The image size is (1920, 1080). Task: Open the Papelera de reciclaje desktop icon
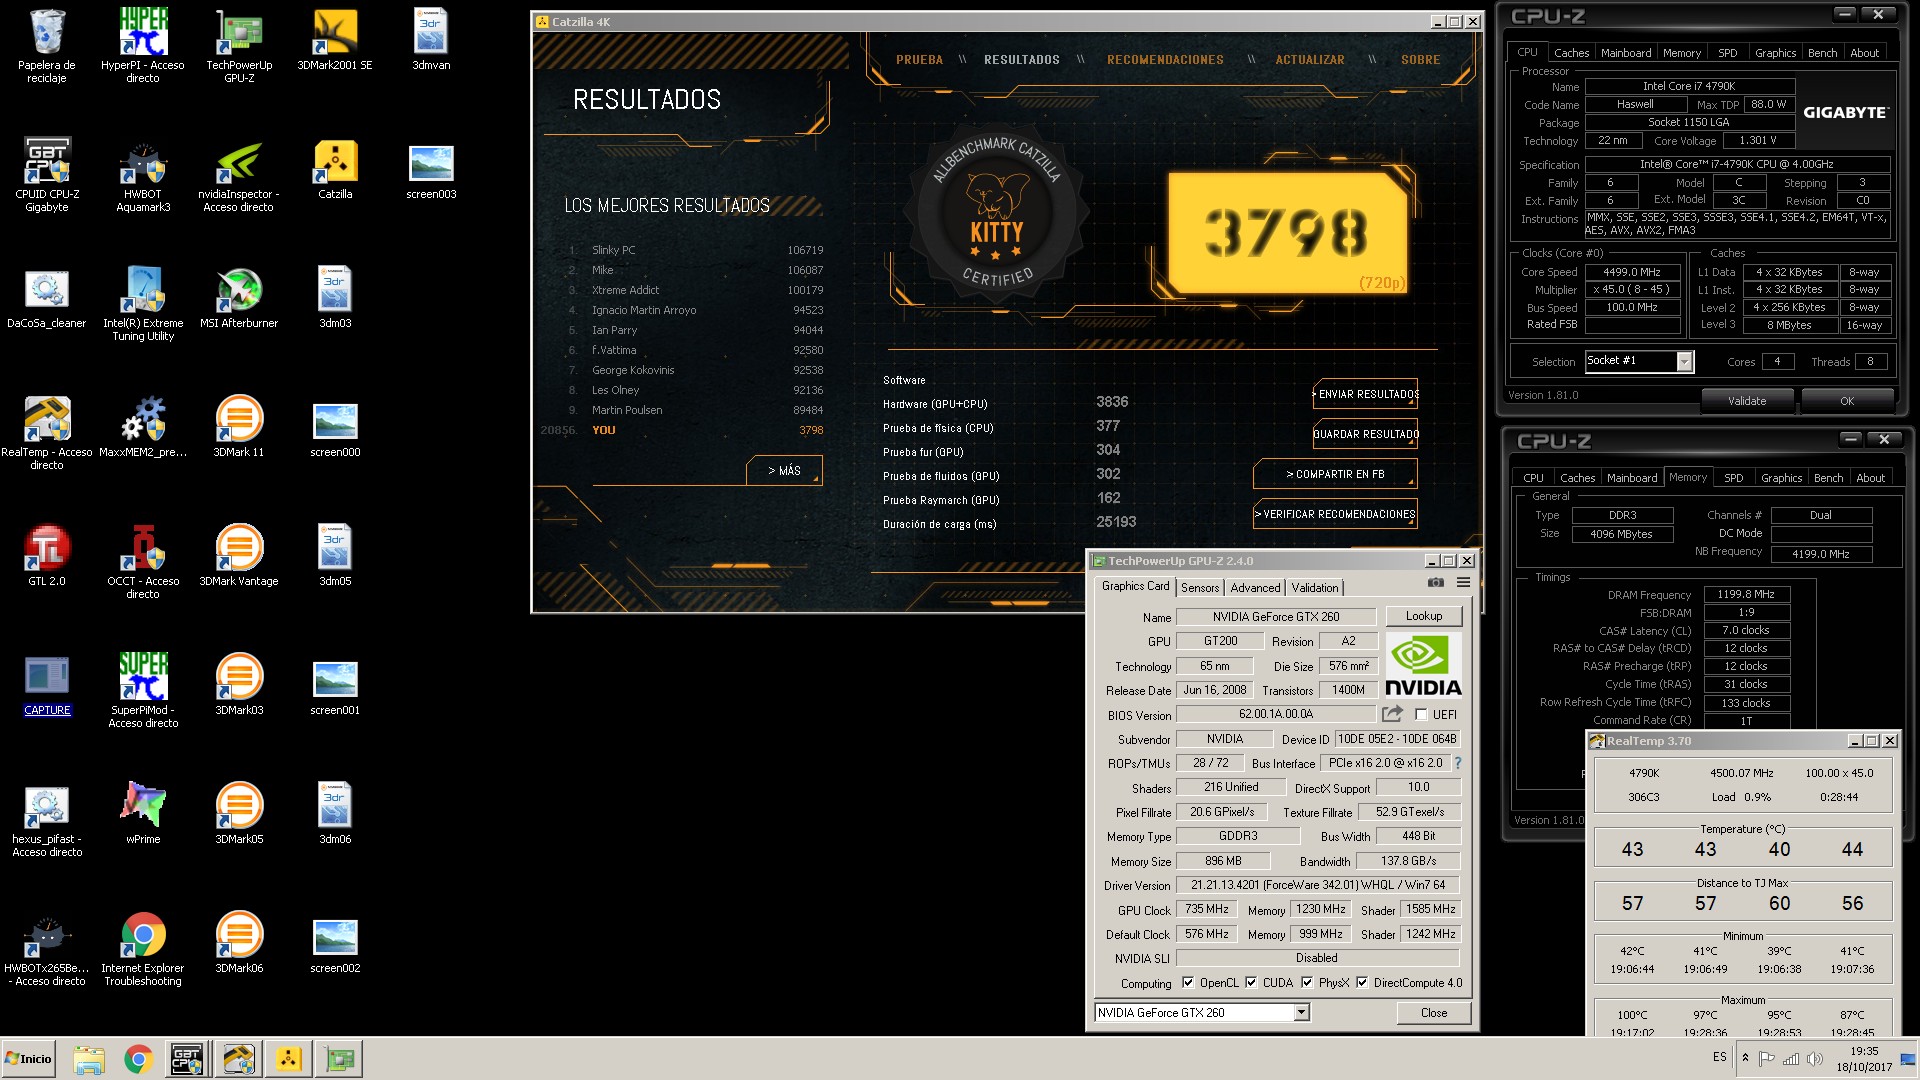(47, 45)
